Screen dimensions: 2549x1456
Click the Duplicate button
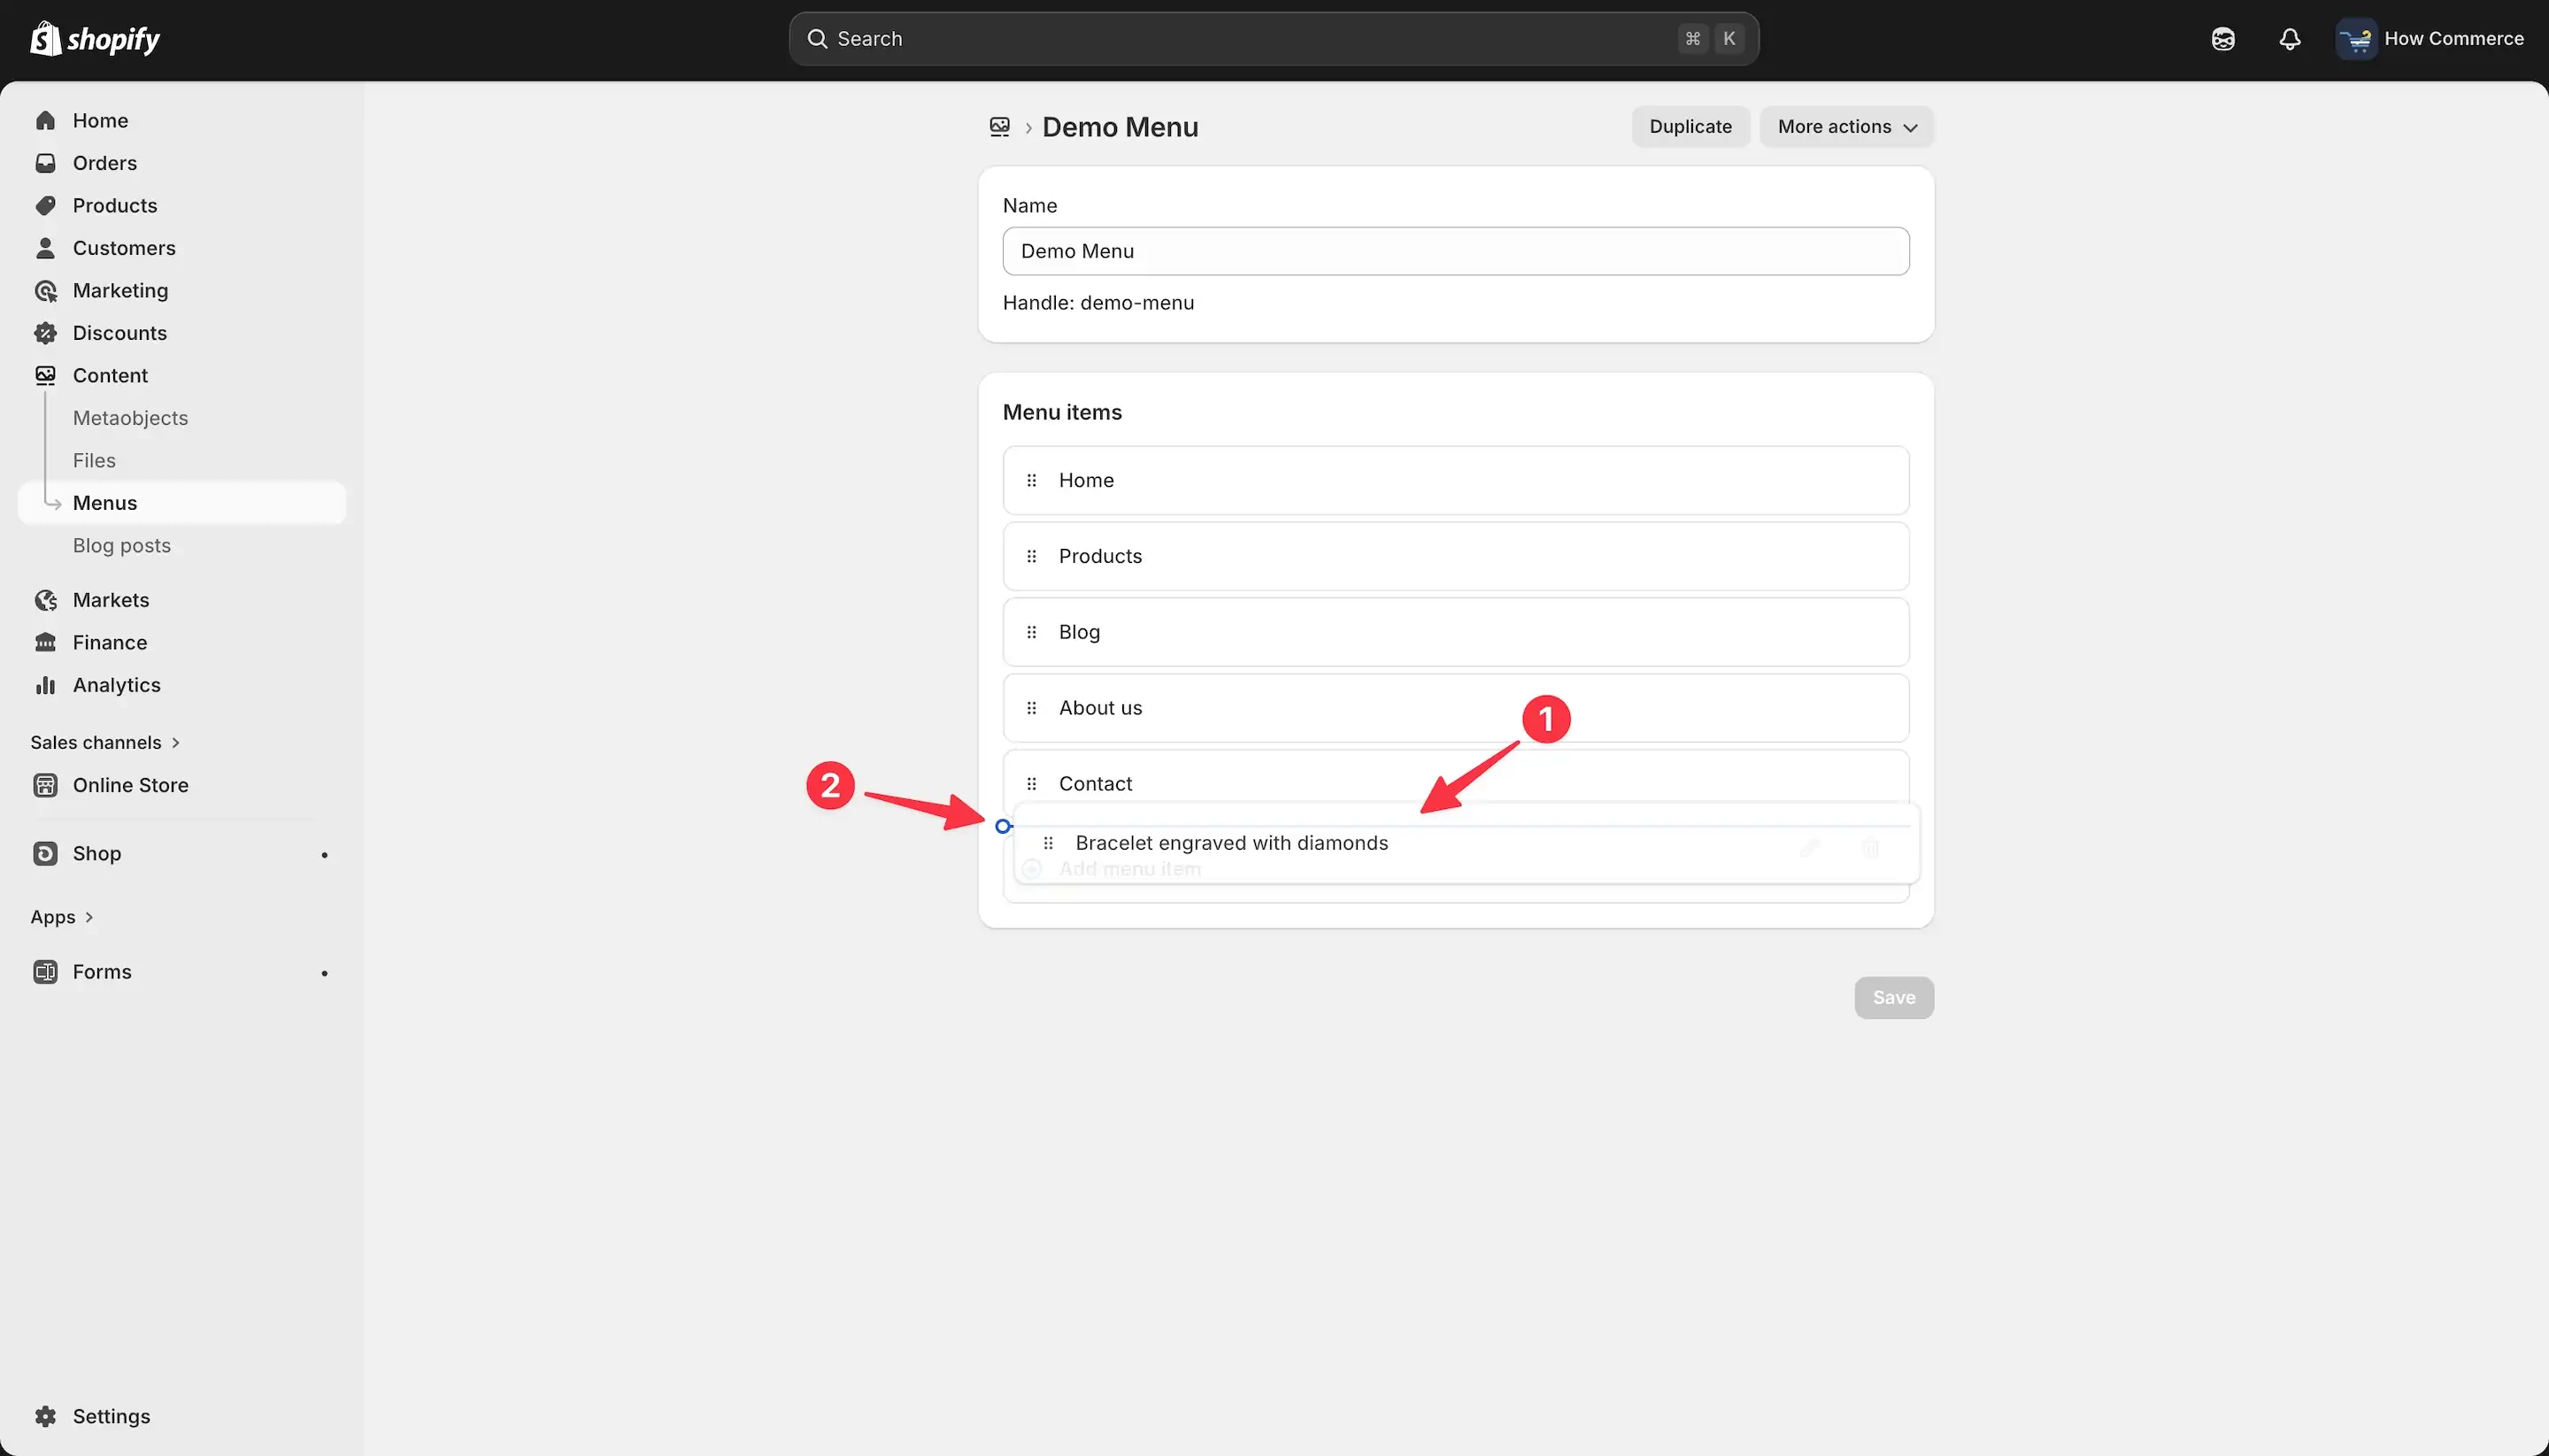point(1690,127)
